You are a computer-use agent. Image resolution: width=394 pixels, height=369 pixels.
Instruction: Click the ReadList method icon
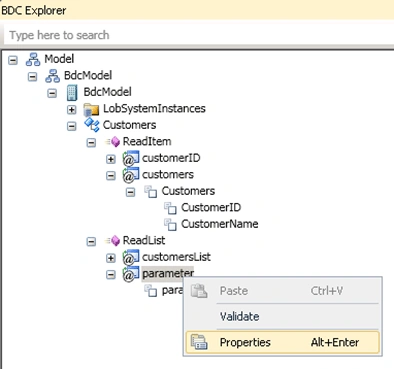coord(112,241)
